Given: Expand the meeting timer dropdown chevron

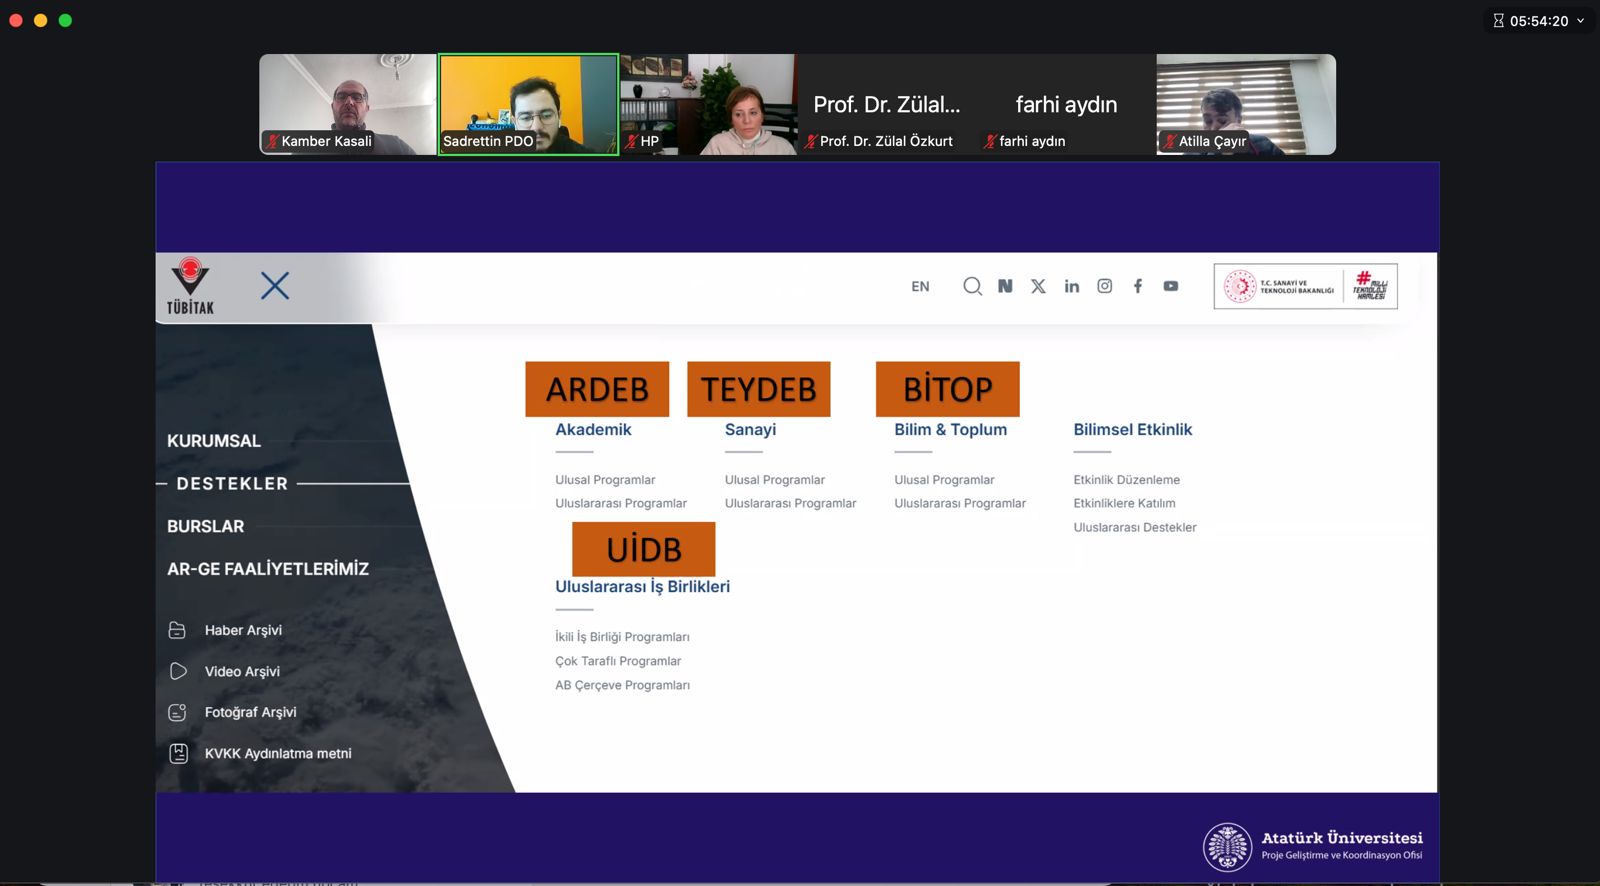Looking at the screenshot, I should pyautogui.click(x=1581, y=21).
